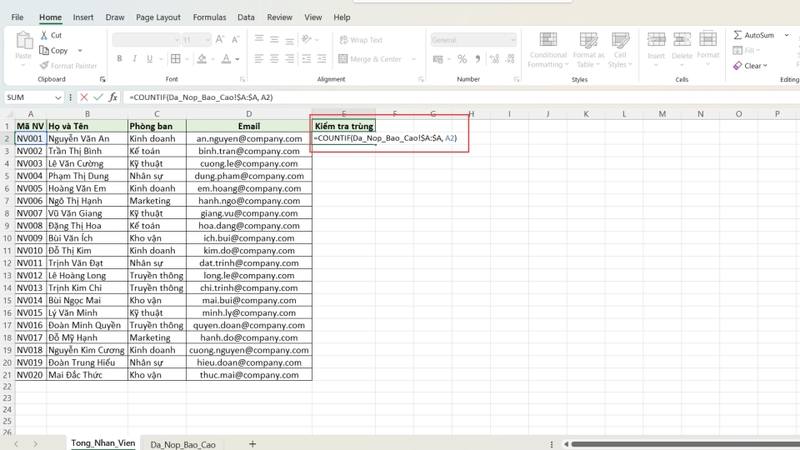Click the Insert Function fx icon
The height and width of the screenshot is (450, 800).
tap(113, 97)
